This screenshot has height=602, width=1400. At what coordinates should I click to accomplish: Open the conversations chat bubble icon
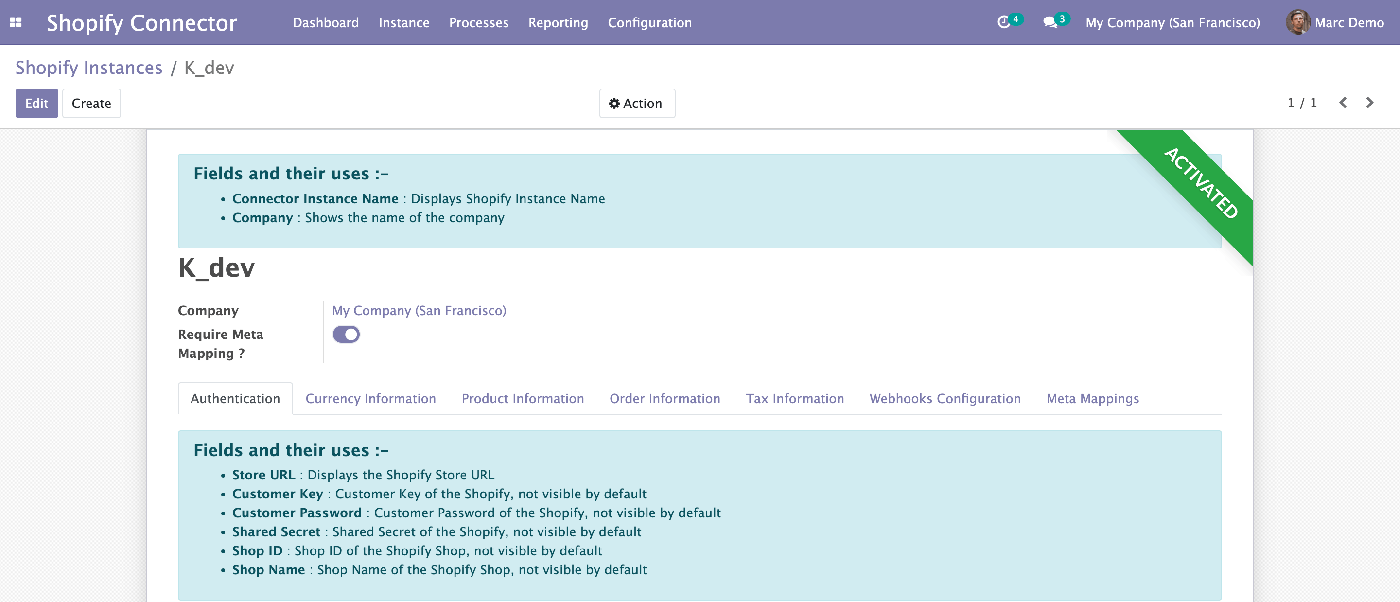click(x=1050, y=22)
